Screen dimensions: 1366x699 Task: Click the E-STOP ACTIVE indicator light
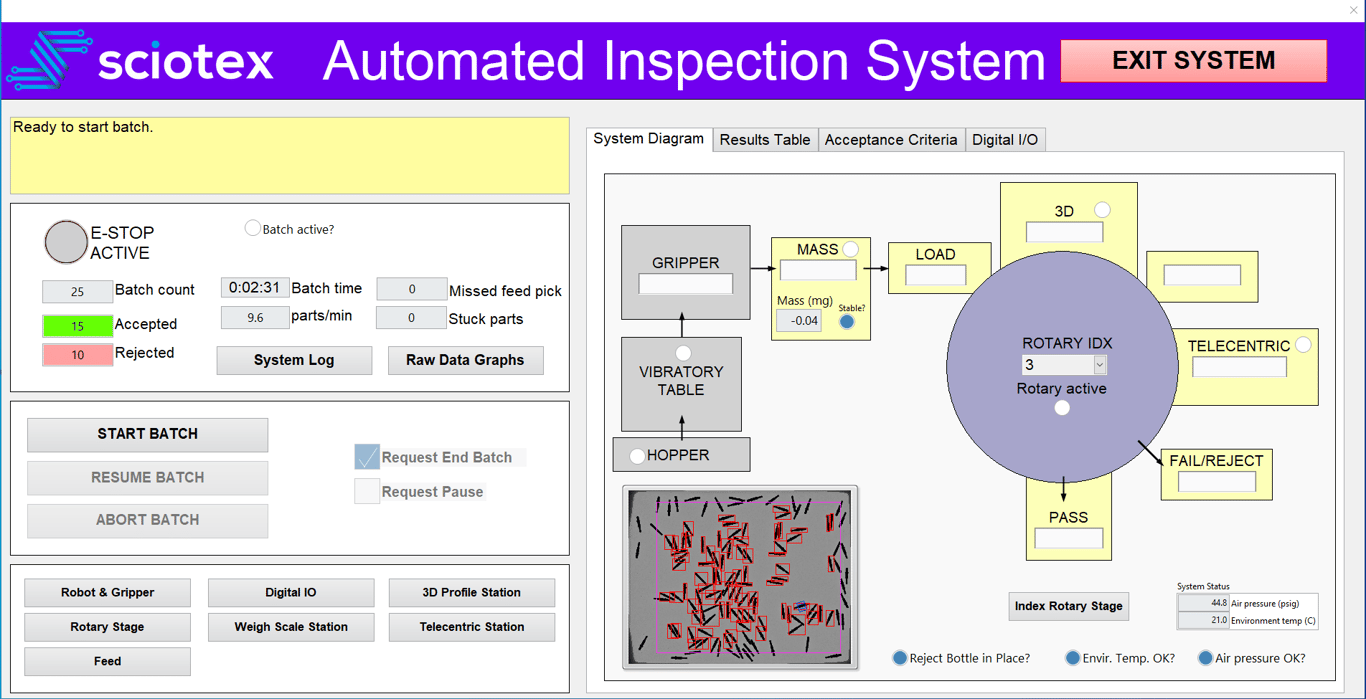coord(66,242)
